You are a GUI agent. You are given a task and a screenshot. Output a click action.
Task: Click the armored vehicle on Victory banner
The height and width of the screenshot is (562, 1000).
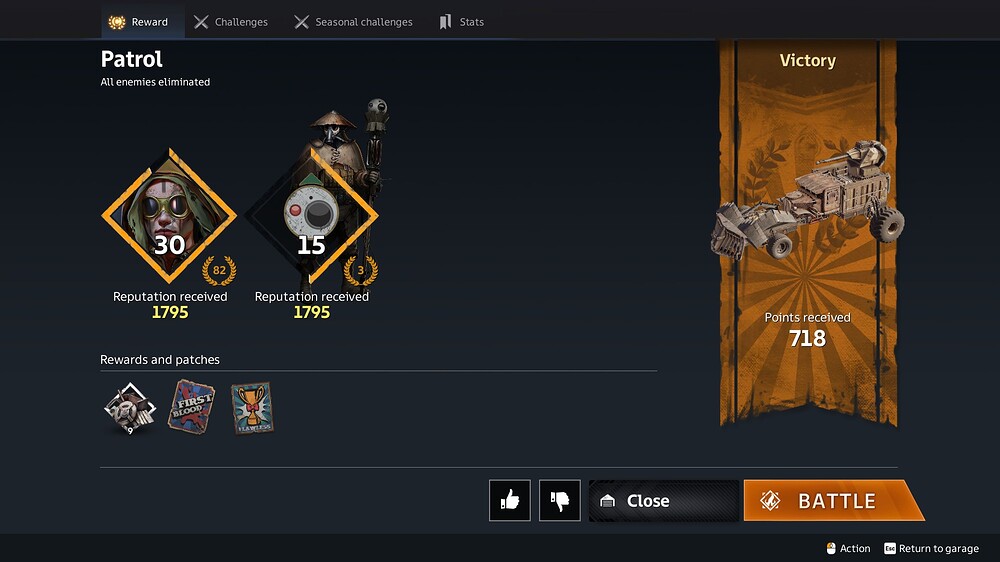coord(807,200)
